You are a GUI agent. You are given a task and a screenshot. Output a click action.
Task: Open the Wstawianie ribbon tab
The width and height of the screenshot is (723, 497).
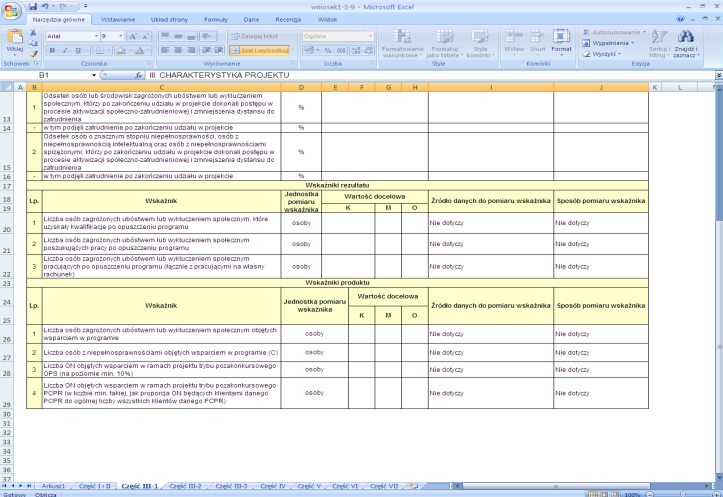pos(118,19)
